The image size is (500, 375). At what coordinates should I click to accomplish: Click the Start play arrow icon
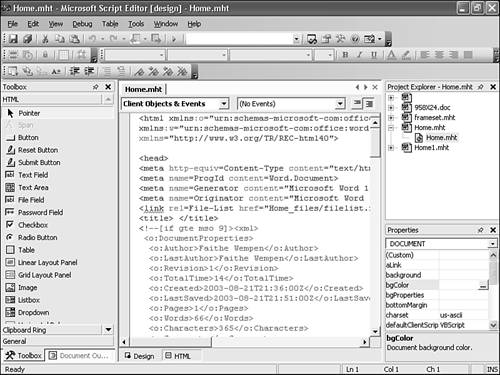pos(174,39)
